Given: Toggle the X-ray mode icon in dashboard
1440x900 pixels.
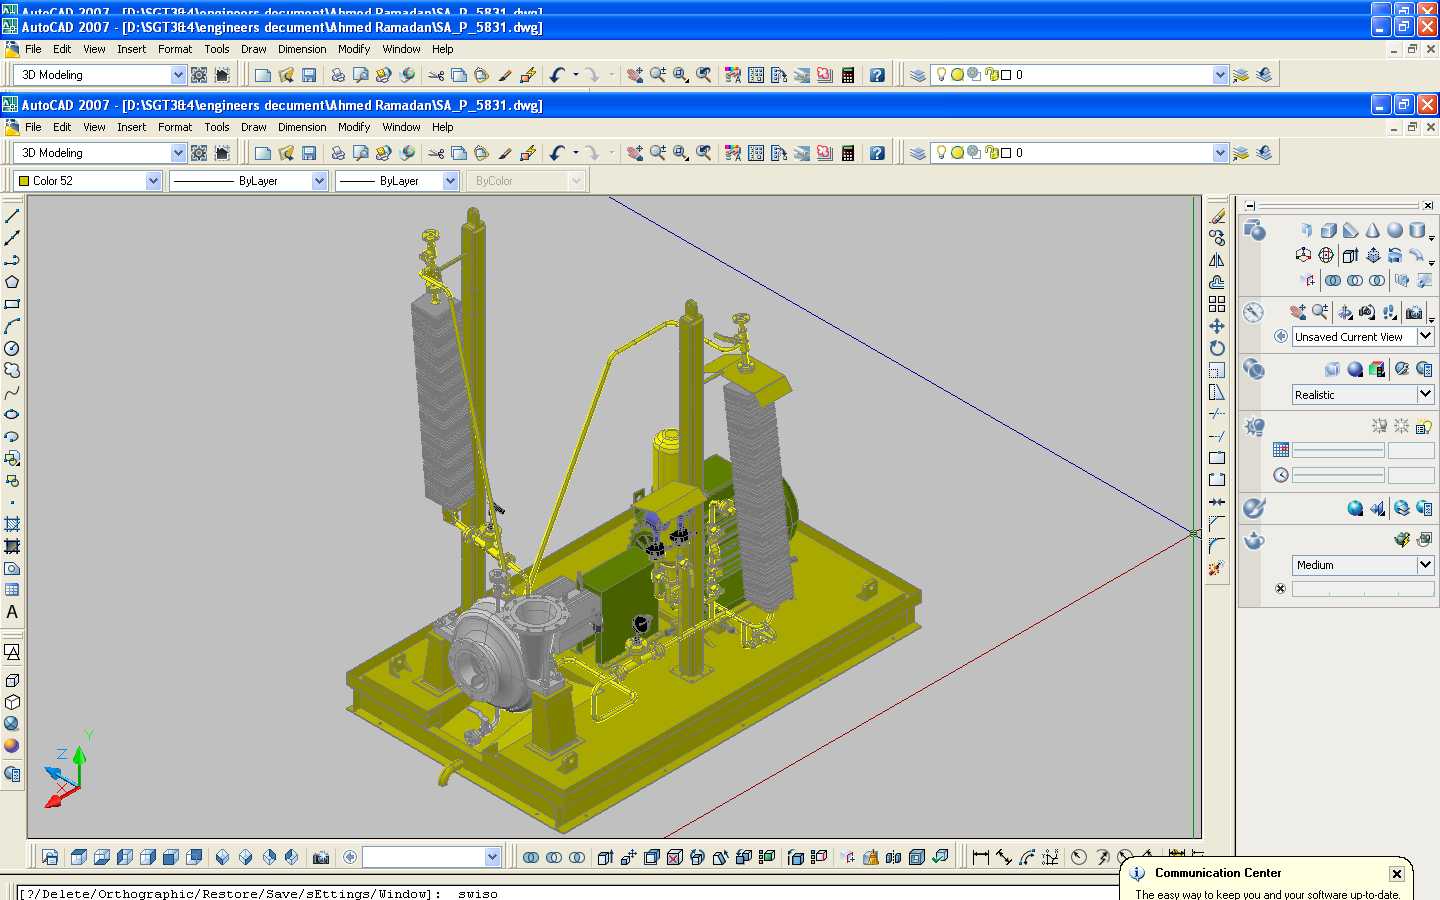Looking at the screenshot, I should point(1332,369).
